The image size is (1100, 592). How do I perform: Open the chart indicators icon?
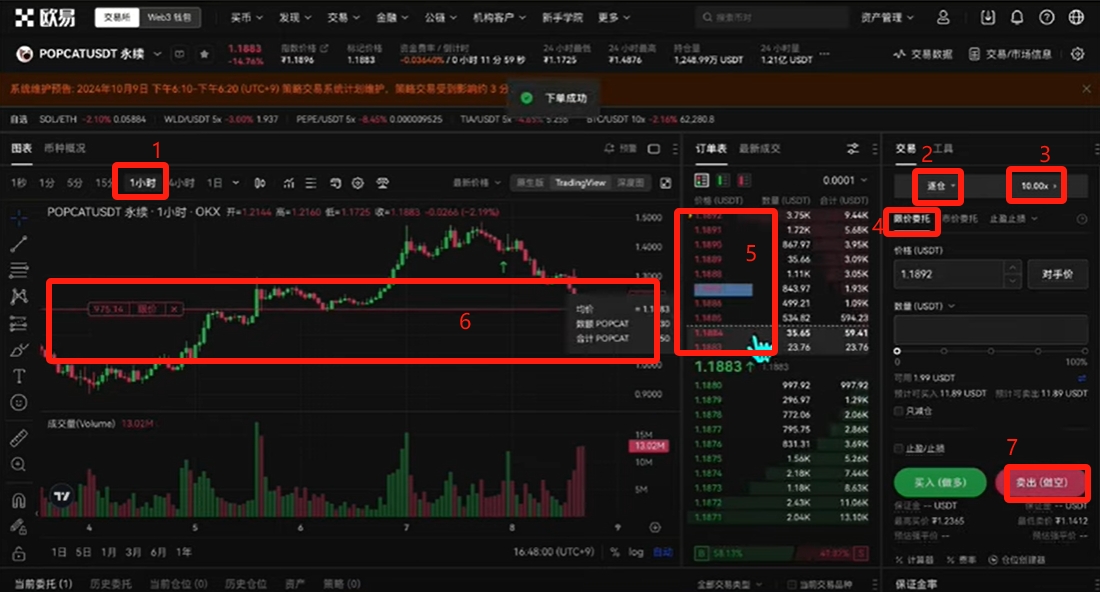coord(288,183)
